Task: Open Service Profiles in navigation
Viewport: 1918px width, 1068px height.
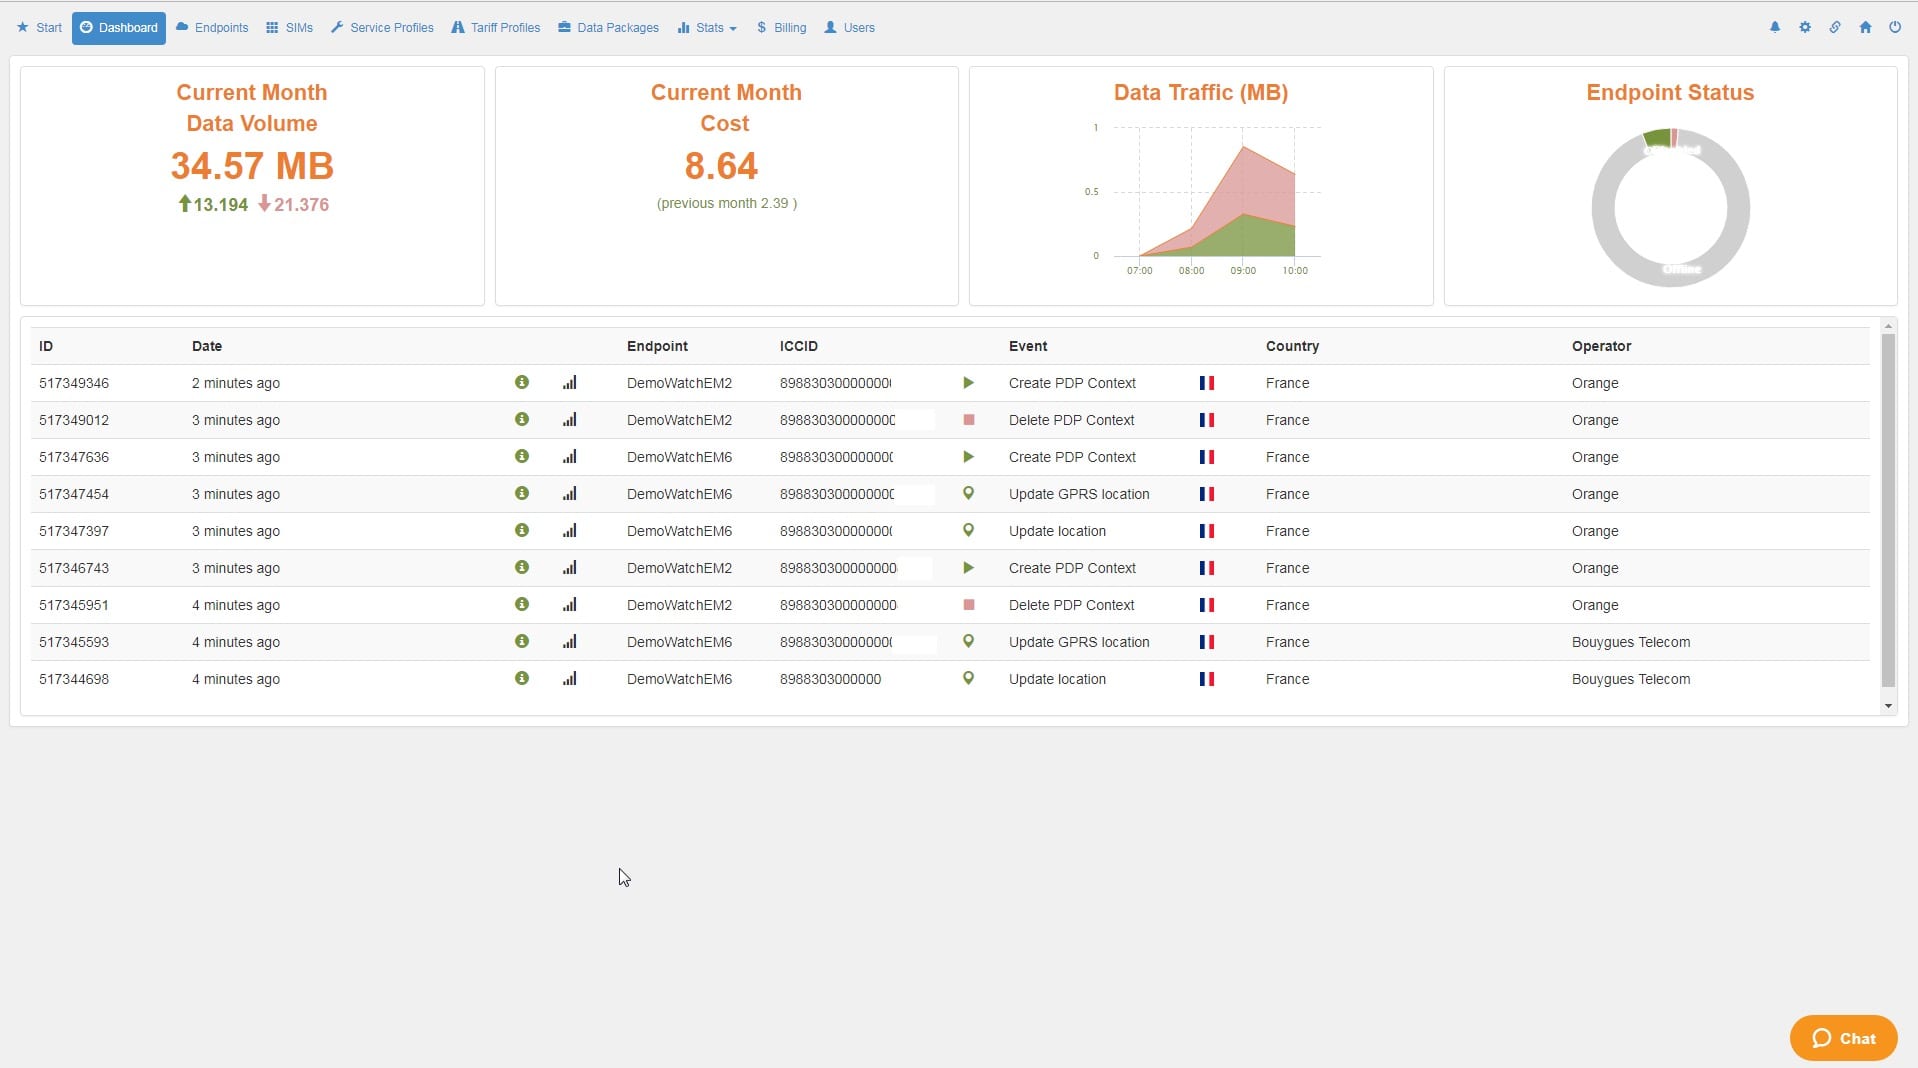Action: coord(383,28)
